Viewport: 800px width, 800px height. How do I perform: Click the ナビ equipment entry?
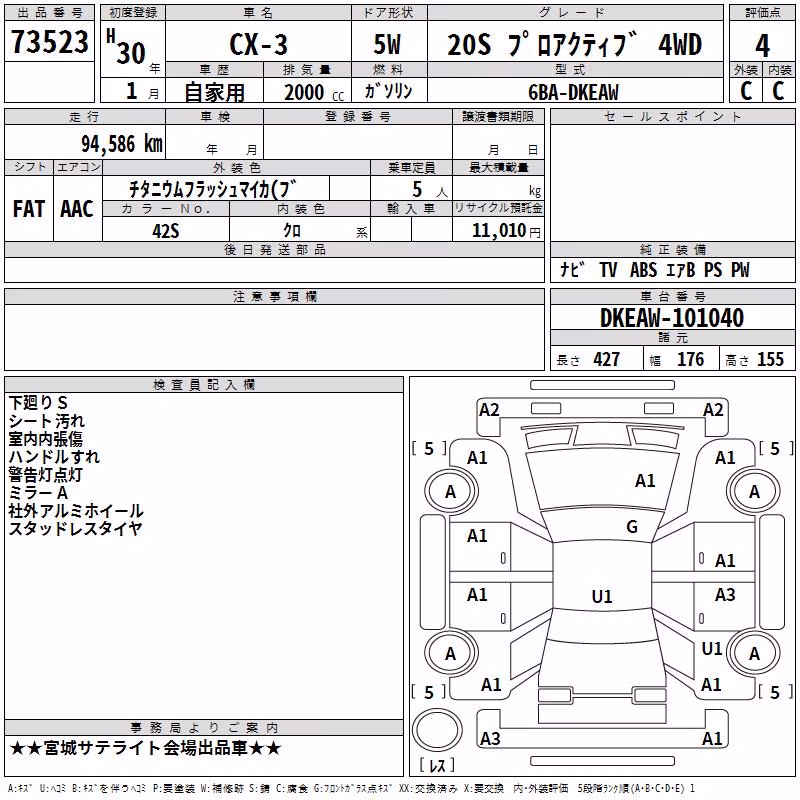pyautogui.click(x=572, y=269)
